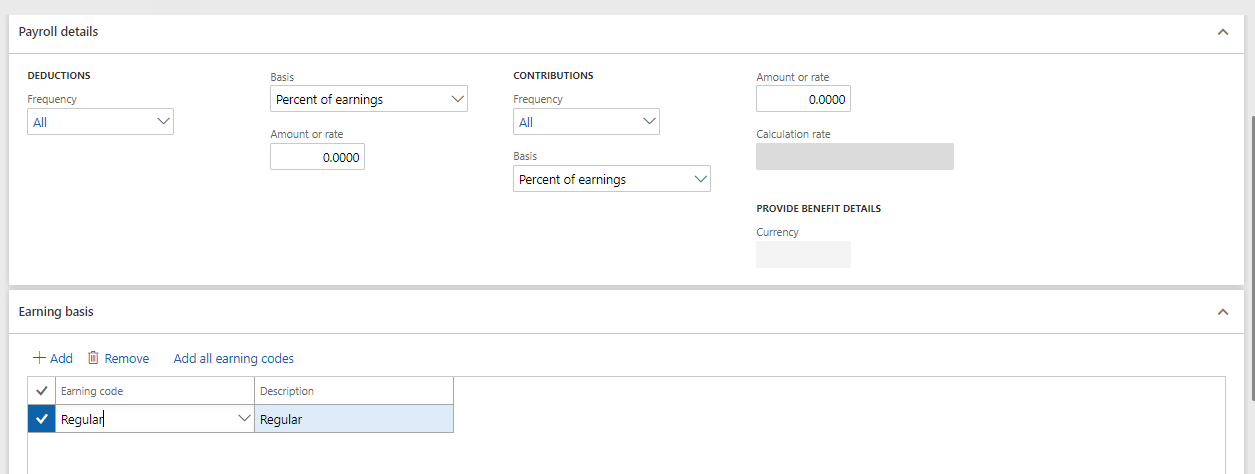
Task: Click the Currency field
Action: 803,254
